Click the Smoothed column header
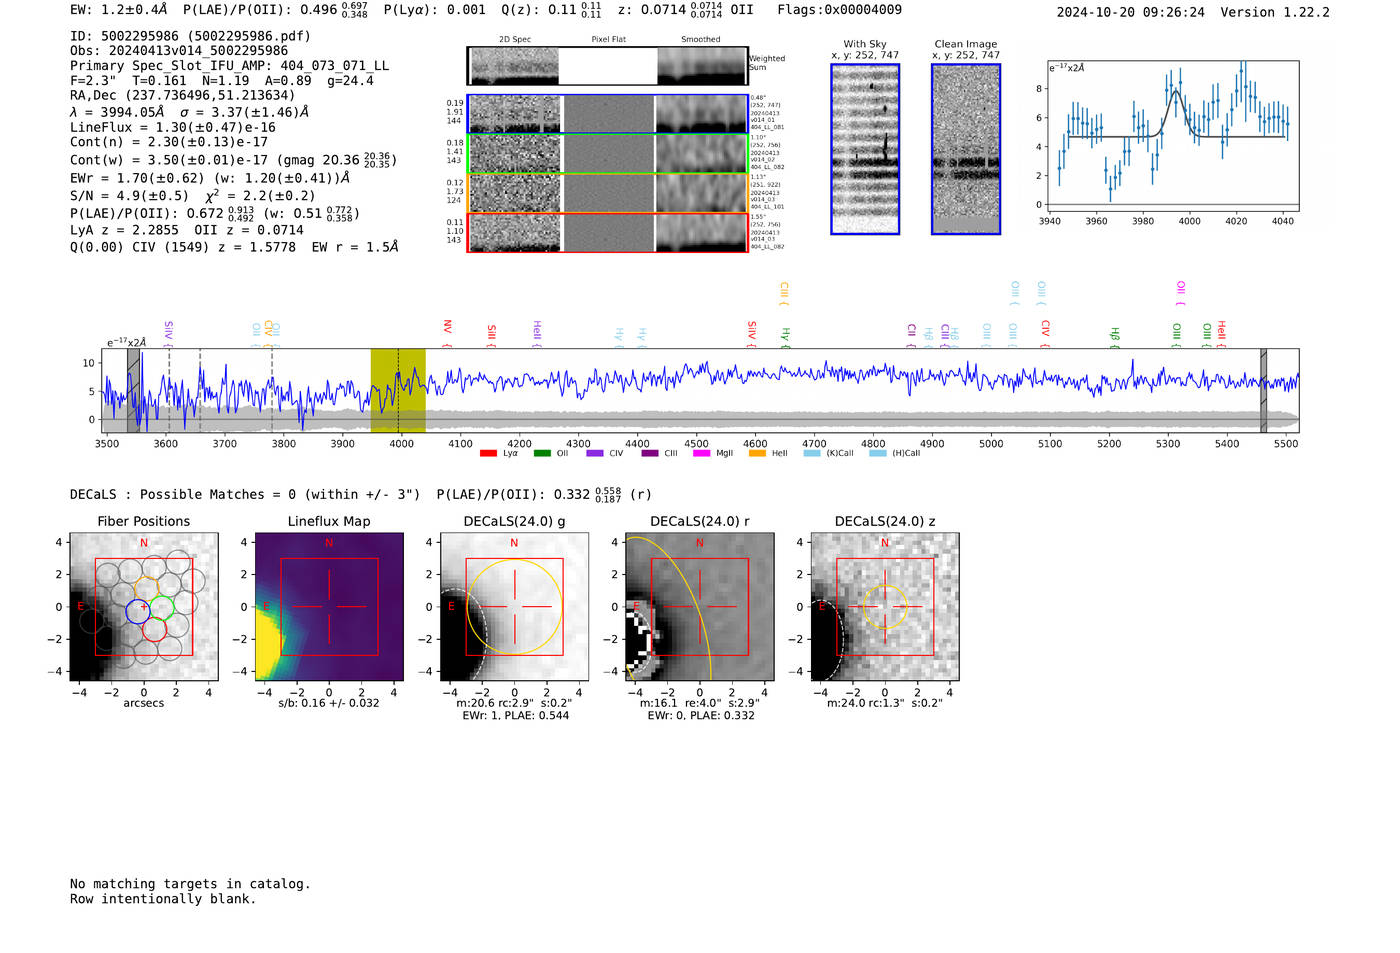This screenshot has height=953, width=1400. click(x=700, y=40)
